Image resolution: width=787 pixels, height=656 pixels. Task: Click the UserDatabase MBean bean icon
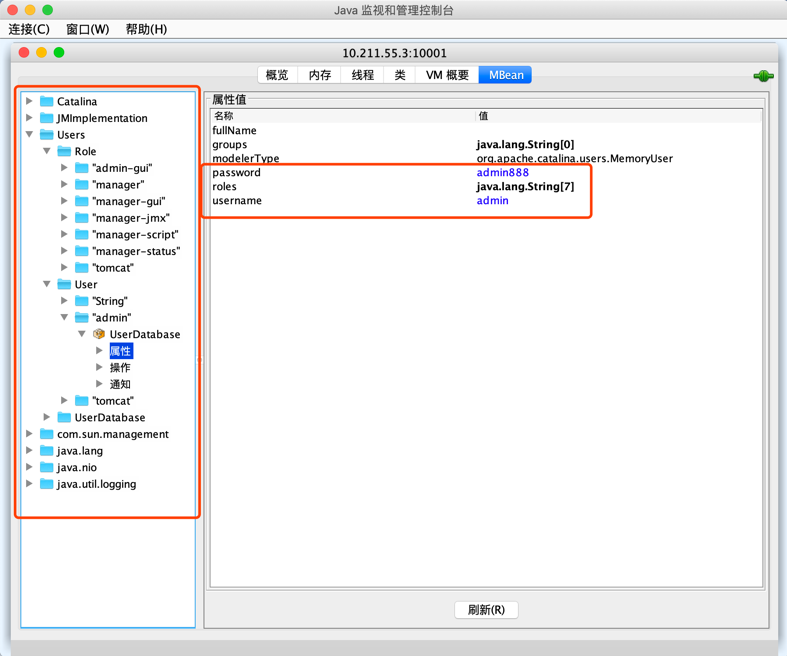tap(99, 334)
